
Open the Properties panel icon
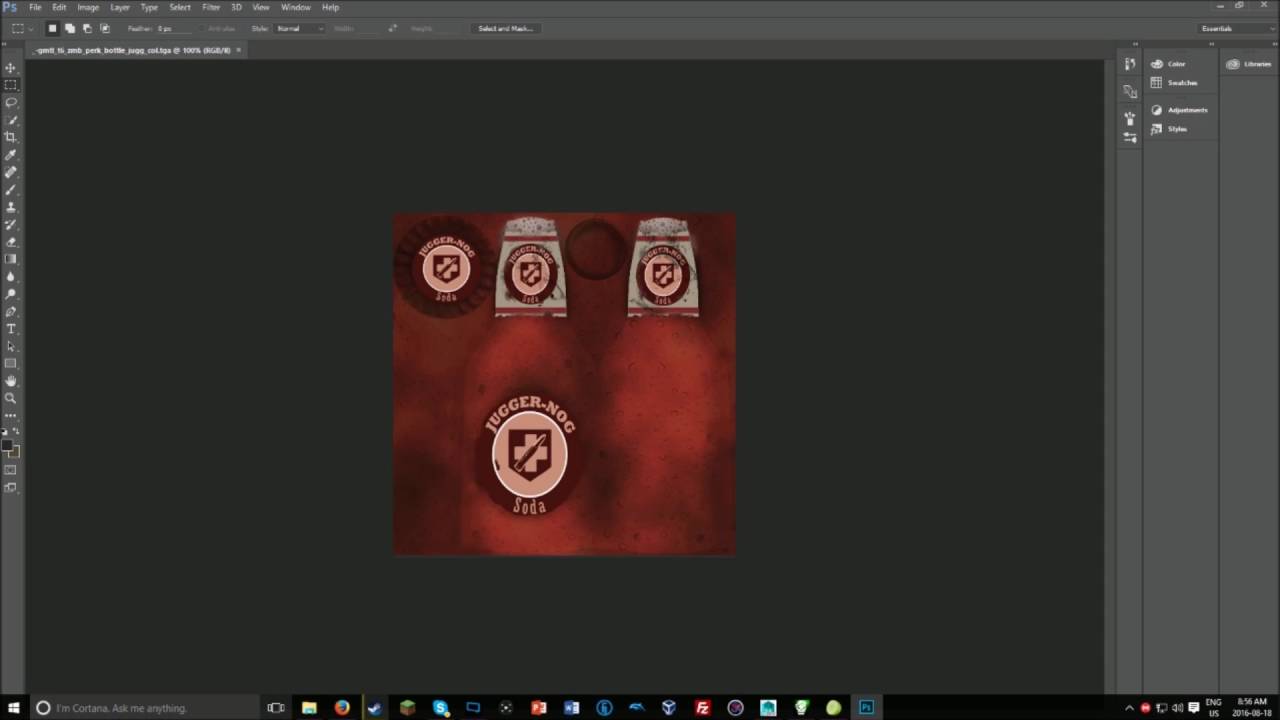pos(1130,91)
